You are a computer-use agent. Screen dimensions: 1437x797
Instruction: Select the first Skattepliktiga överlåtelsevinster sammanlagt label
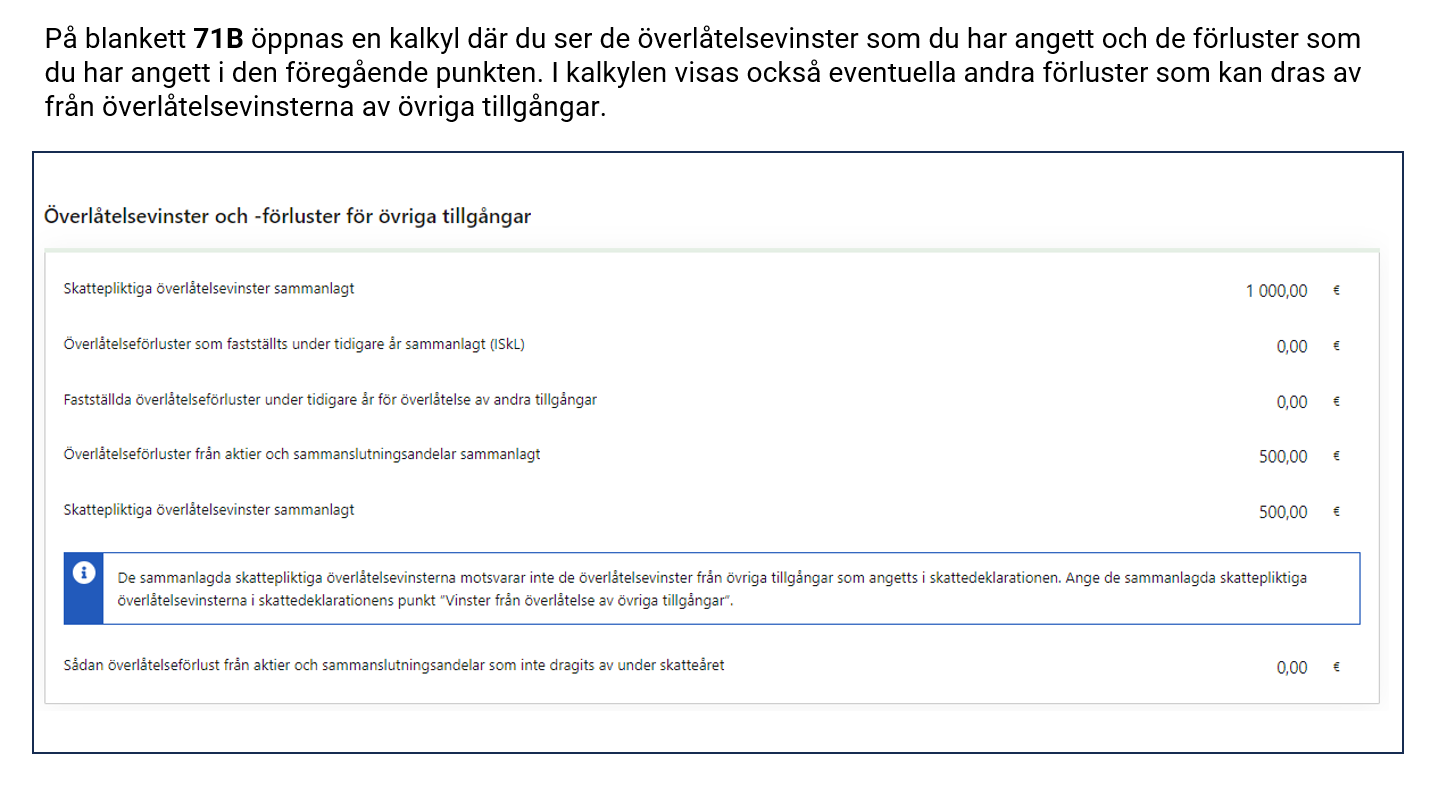[x=208, y=289]
